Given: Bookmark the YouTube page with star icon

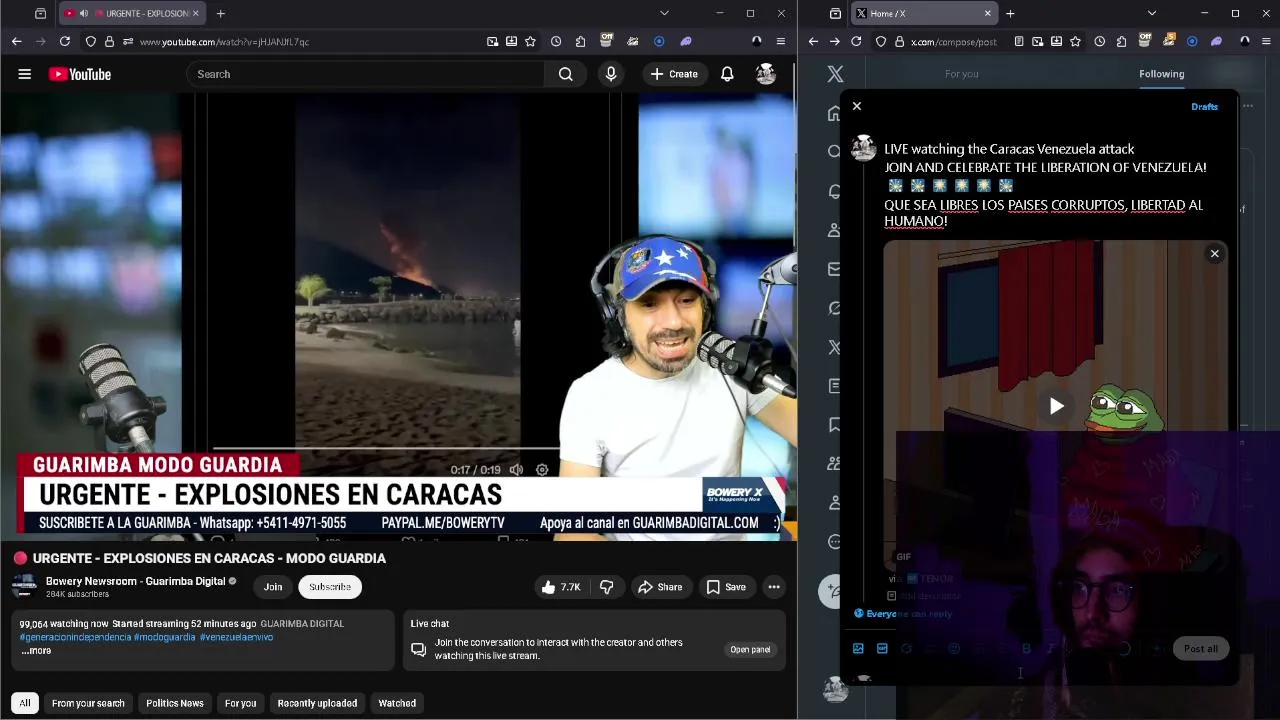Looking at the screenshot, I should (530, 41).
